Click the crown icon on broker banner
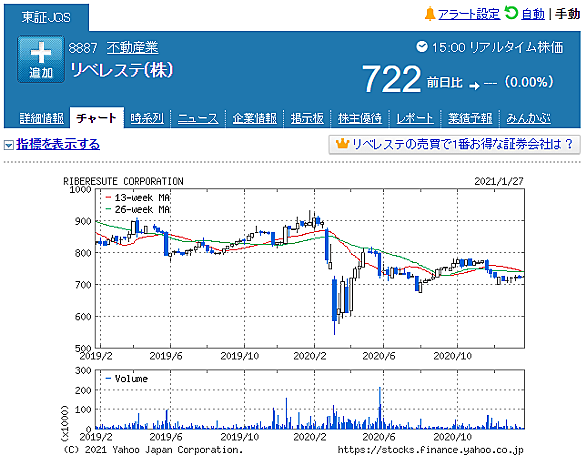 [342, 143]
